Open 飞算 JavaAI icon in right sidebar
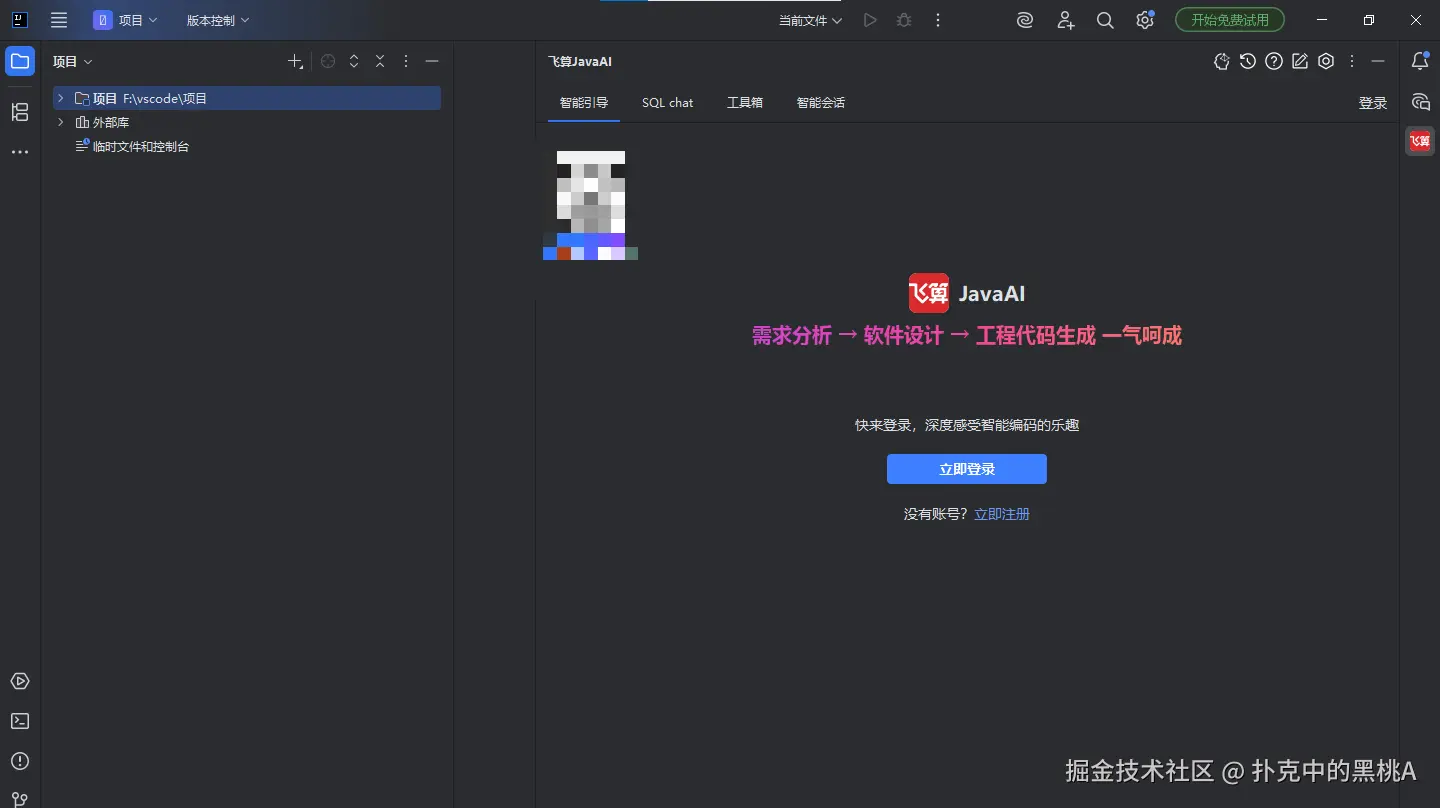Screen dimensions: 1440x808 [x=1420, y=141]
